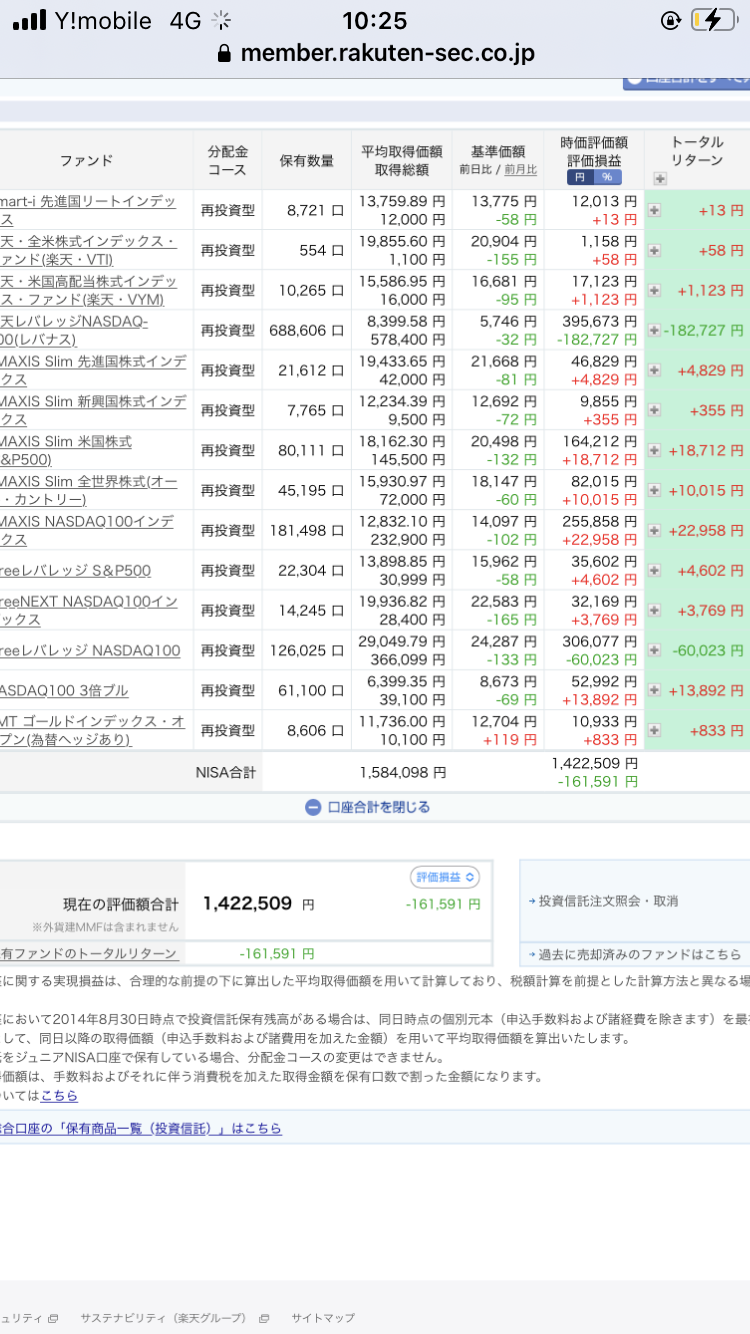
Task: Switch 評価損益 display to percent
Action: click(x=607, y=177)
